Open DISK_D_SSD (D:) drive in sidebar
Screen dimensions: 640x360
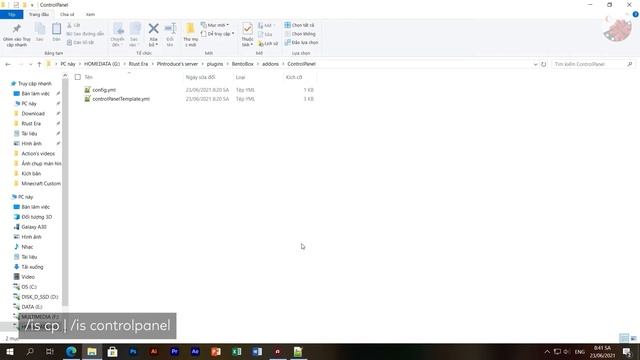tap(39, 297)
